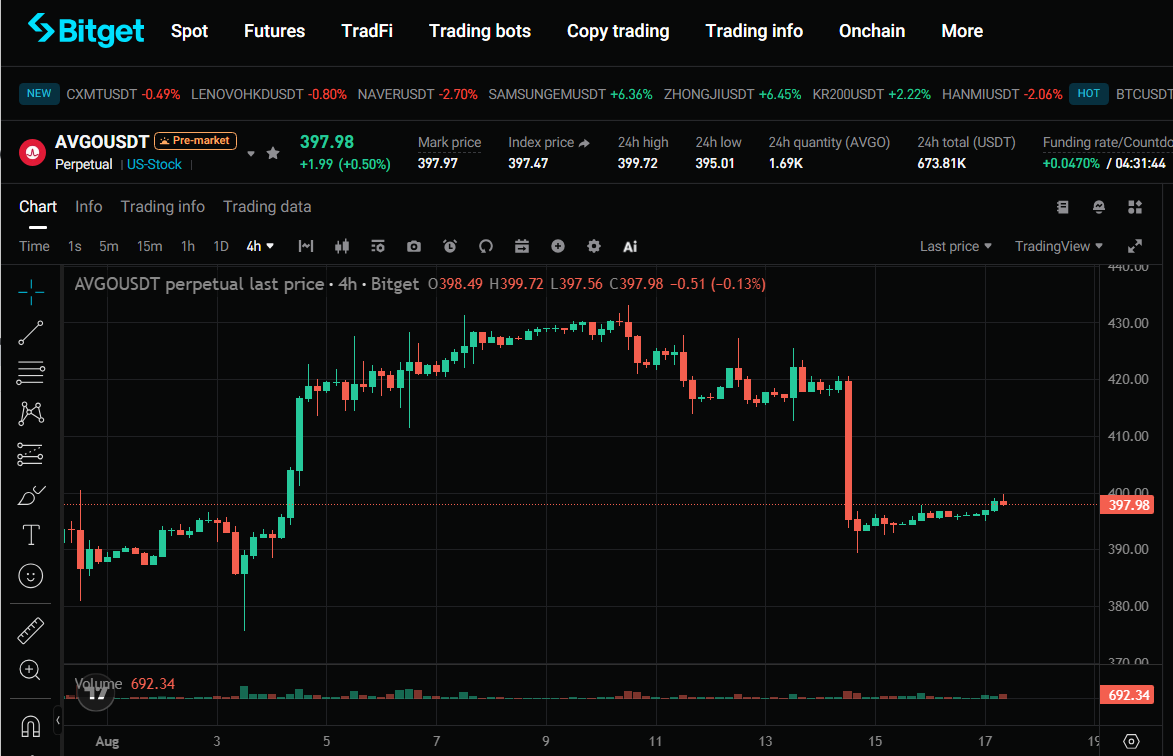
Task: Select the Fibonacci retracement lines tool
Action: (x=31, y=372)
